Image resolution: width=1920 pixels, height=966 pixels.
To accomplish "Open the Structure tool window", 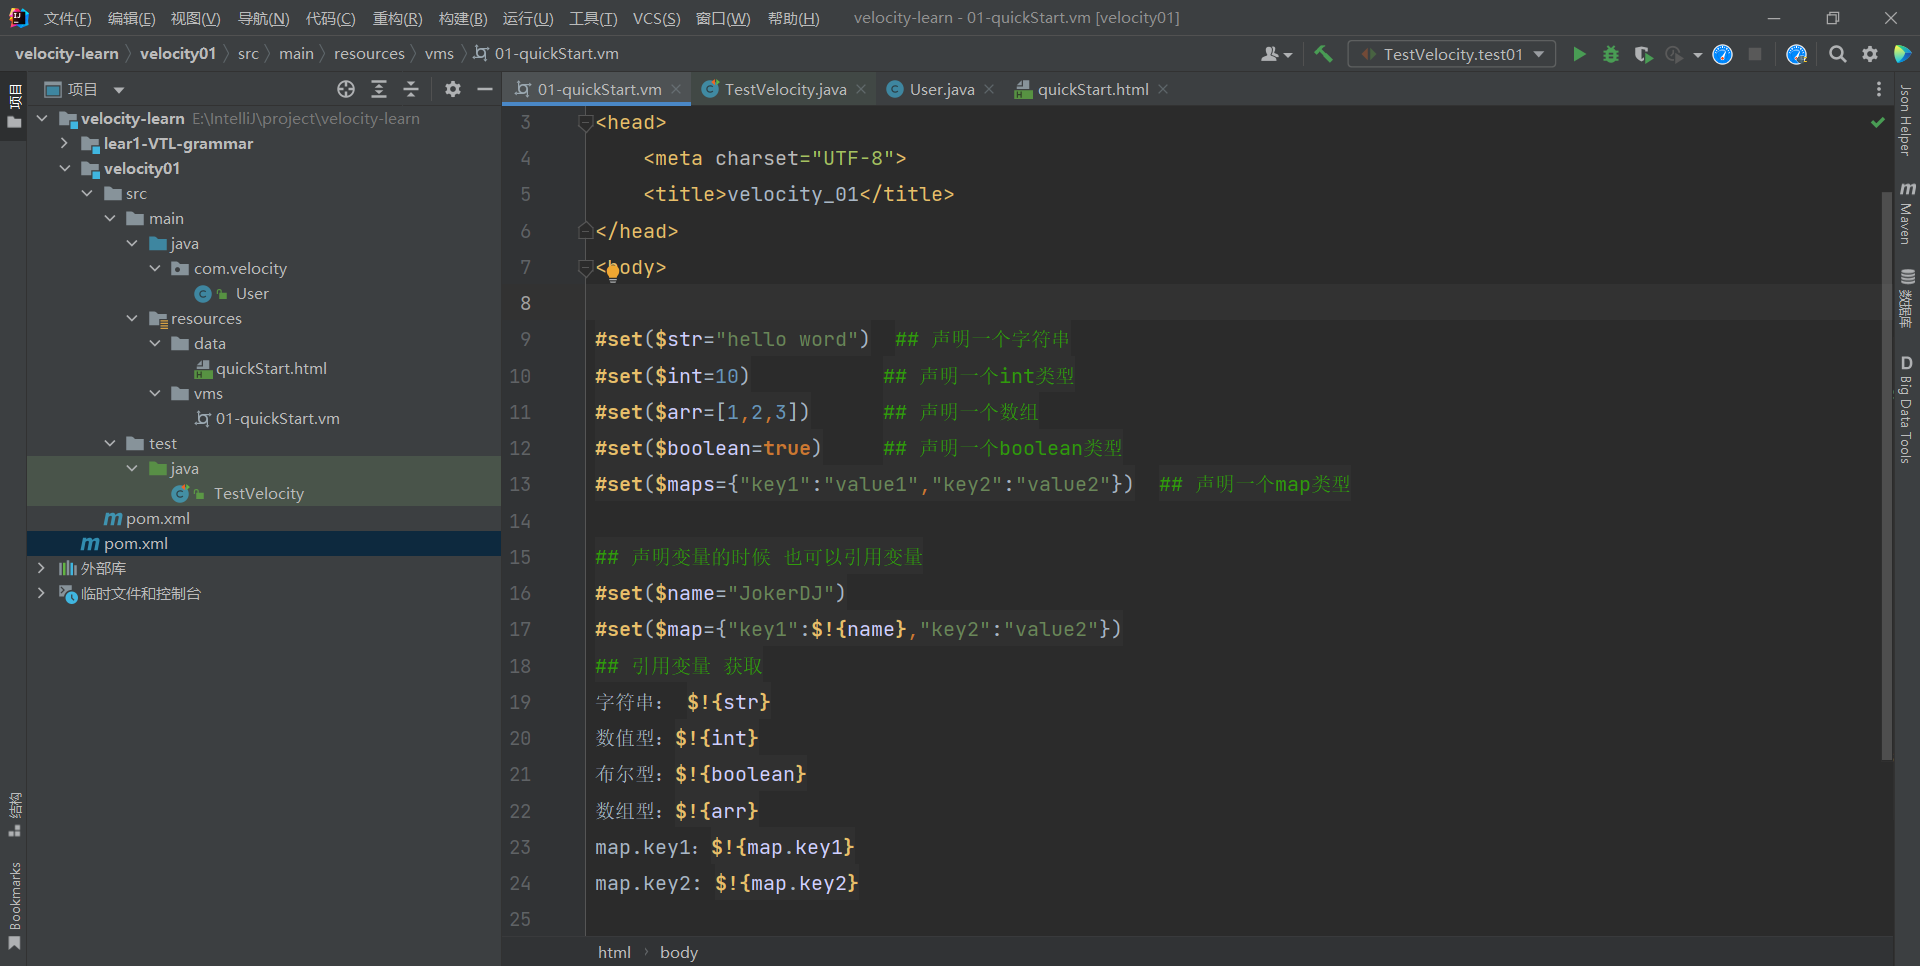I will pyautogui.click(x=14, y=814).
